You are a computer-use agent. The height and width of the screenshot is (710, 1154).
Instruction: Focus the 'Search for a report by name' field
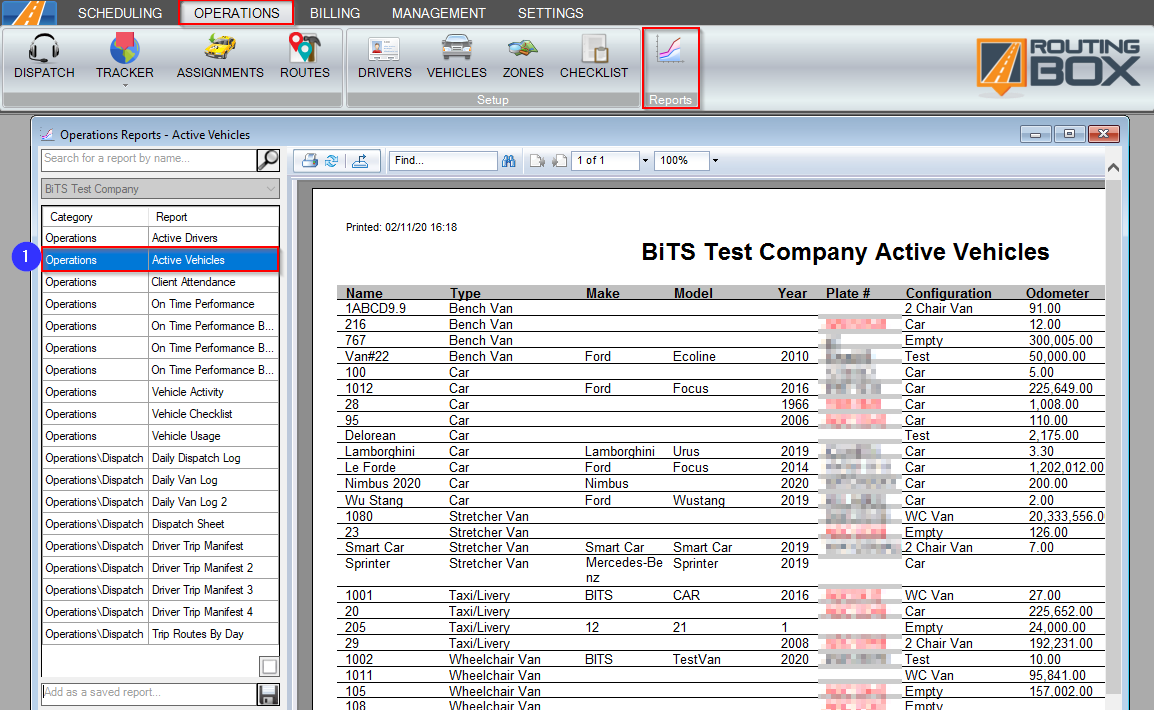[x=149, y=160]
